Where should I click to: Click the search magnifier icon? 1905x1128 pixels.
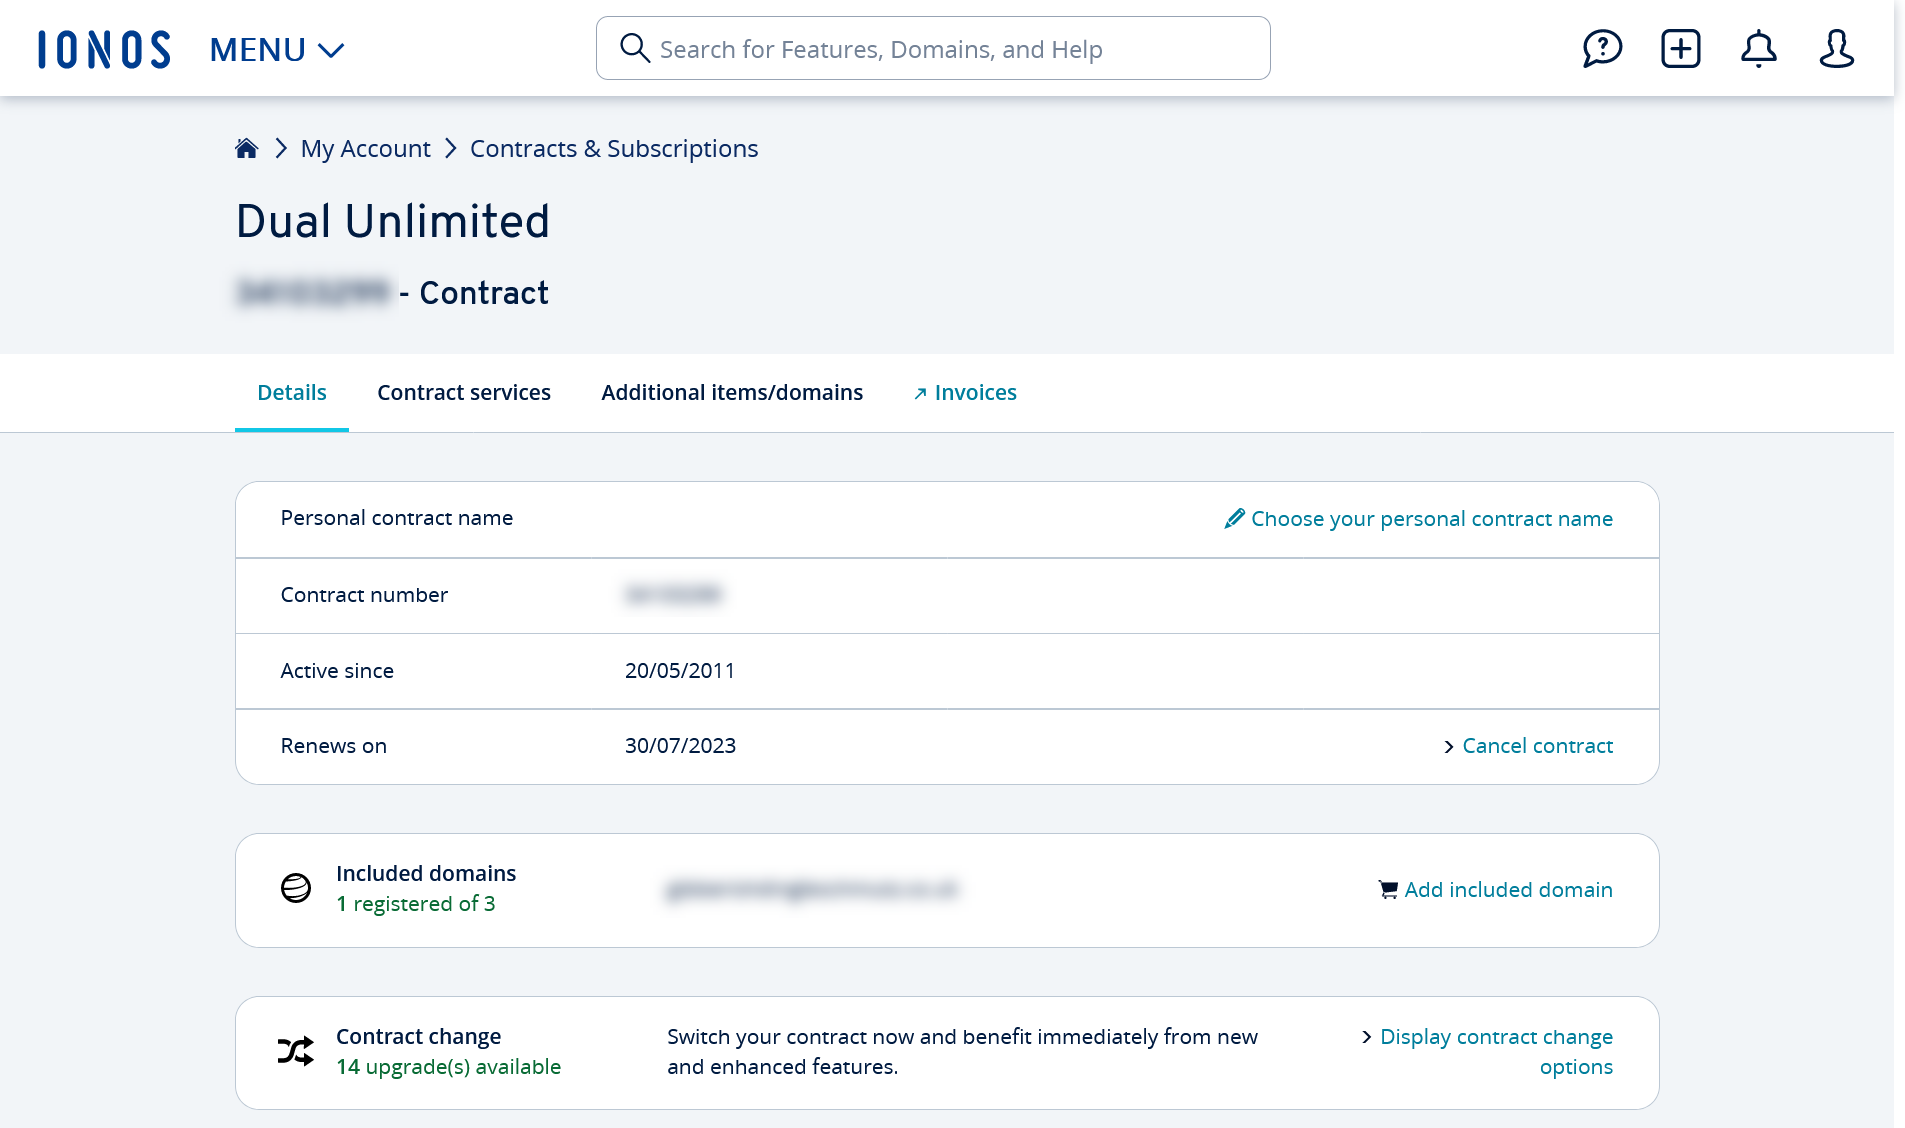[x=634, y=48]
